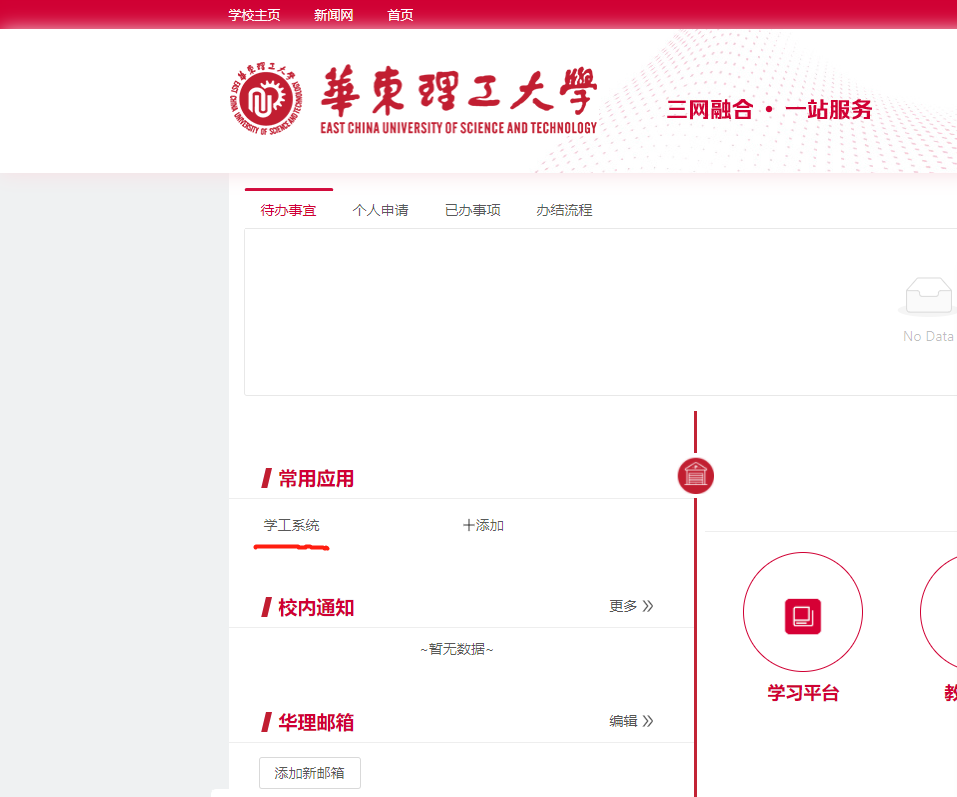Open 学校主页 in the top bar
The image size is (957, 797).
[254, 15]
